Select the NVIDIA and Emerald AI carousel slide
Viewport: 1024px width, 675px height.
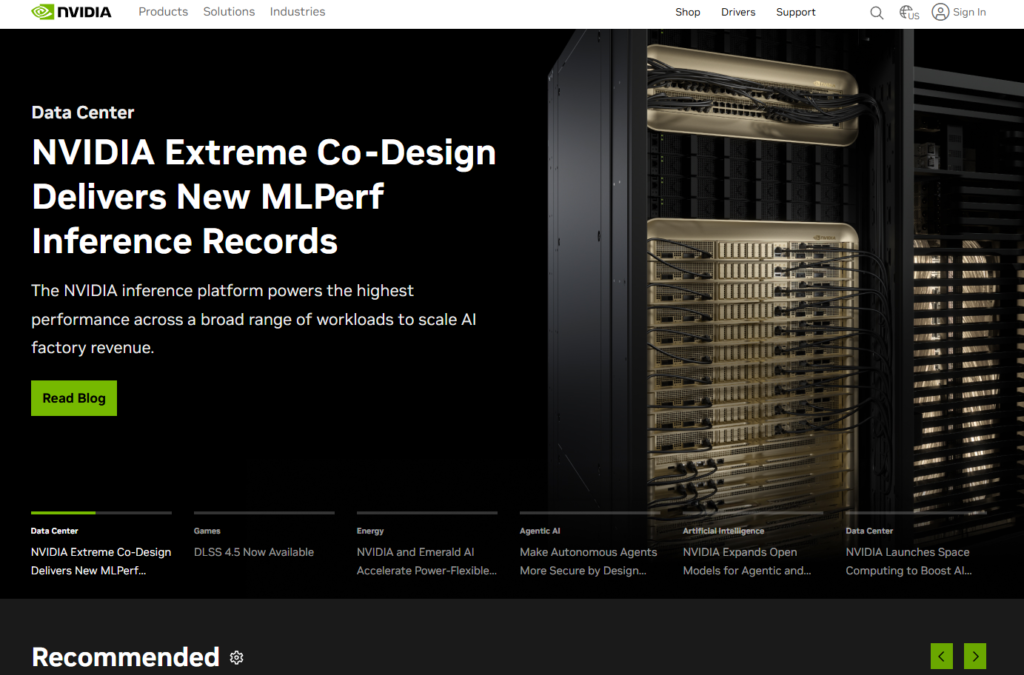[426, 560]
